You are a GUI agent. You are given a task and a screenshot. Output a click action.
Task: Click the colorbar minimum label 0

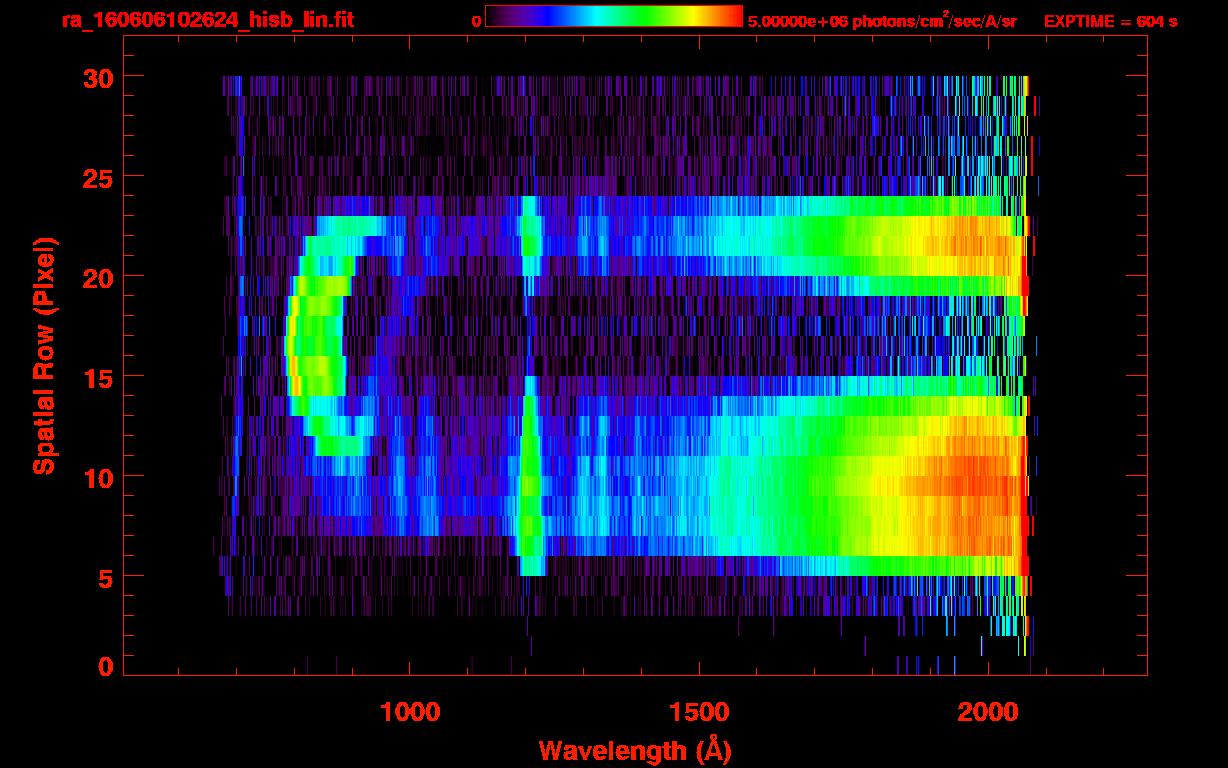coord(477,21)
